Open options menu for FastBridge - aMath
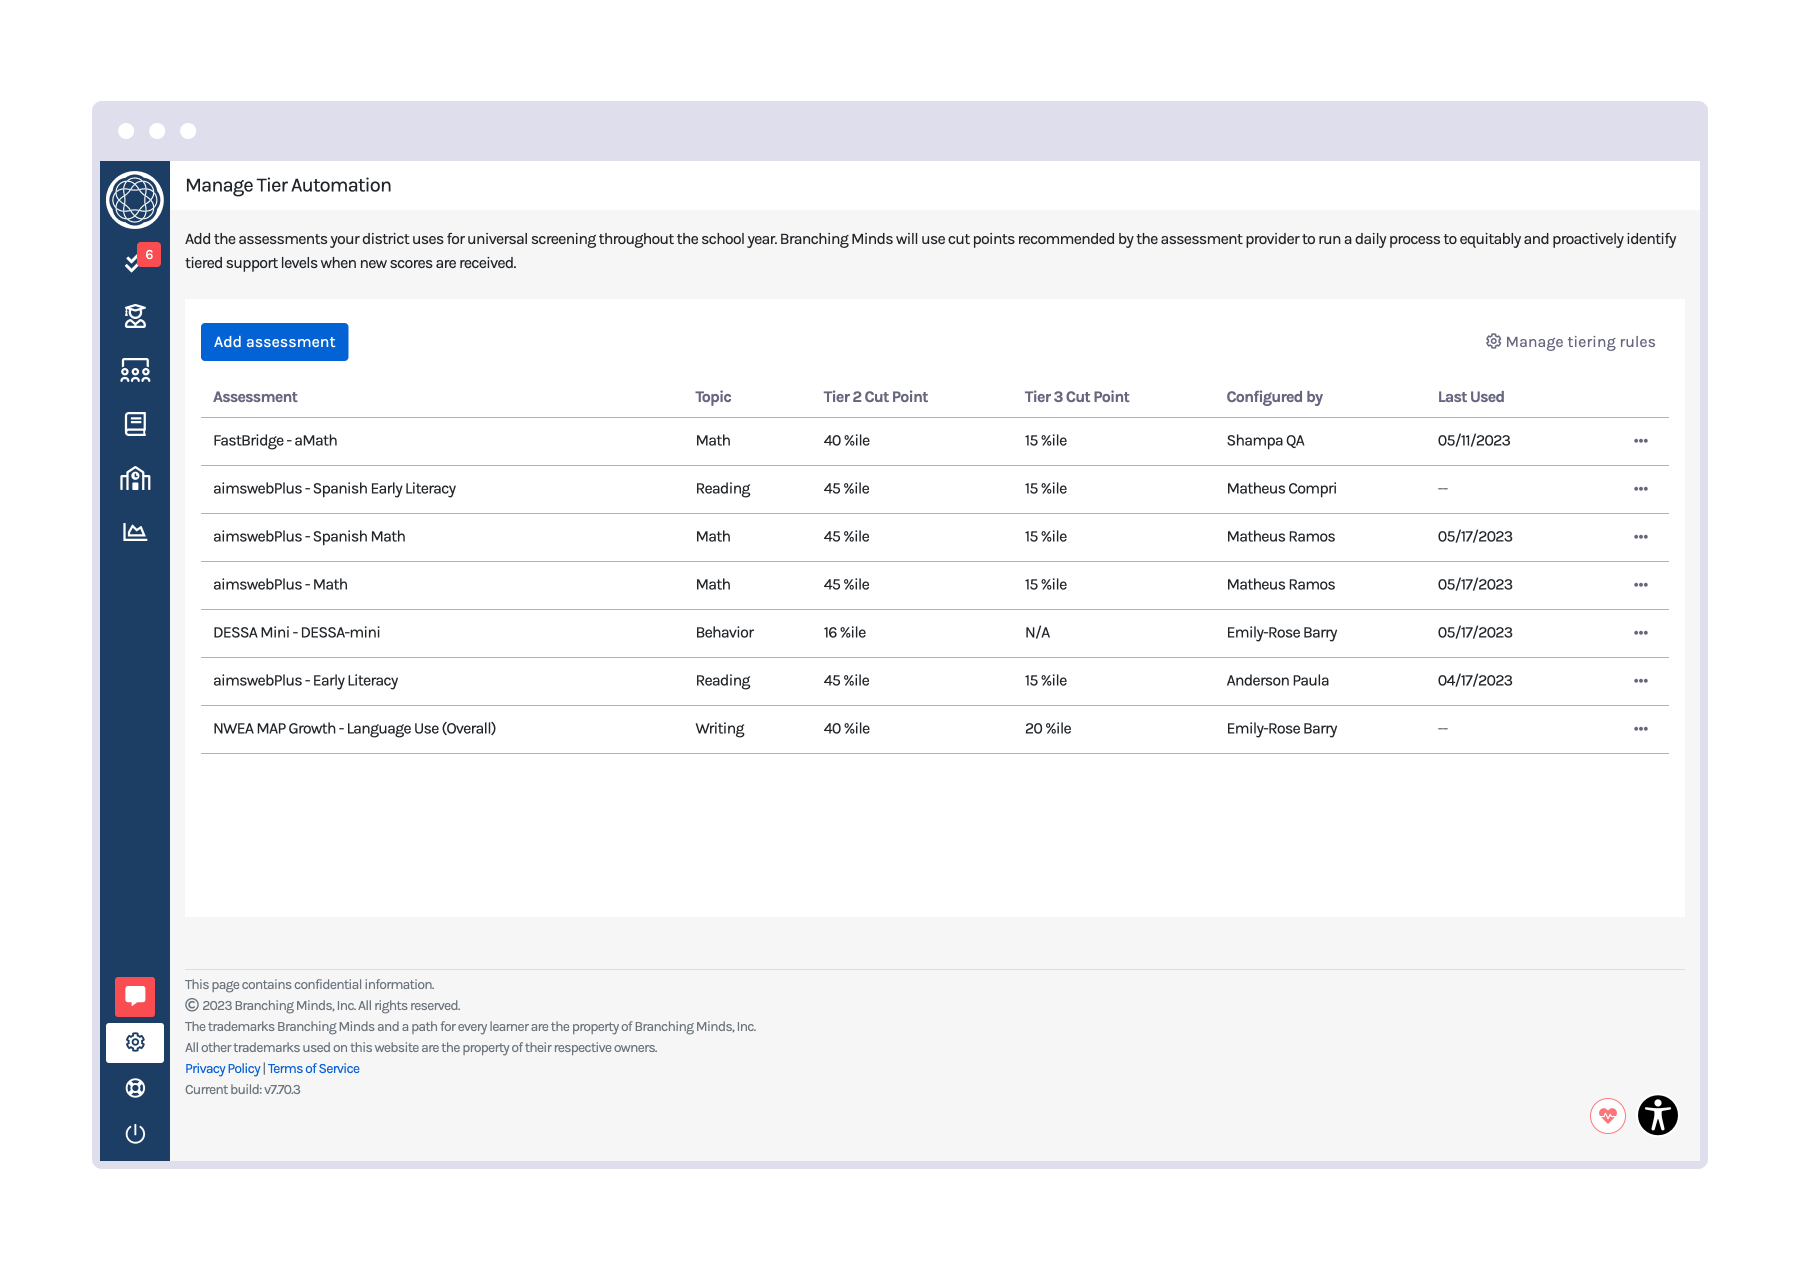Viewport: 1800px width, 1270px height. click(1640, 441)
